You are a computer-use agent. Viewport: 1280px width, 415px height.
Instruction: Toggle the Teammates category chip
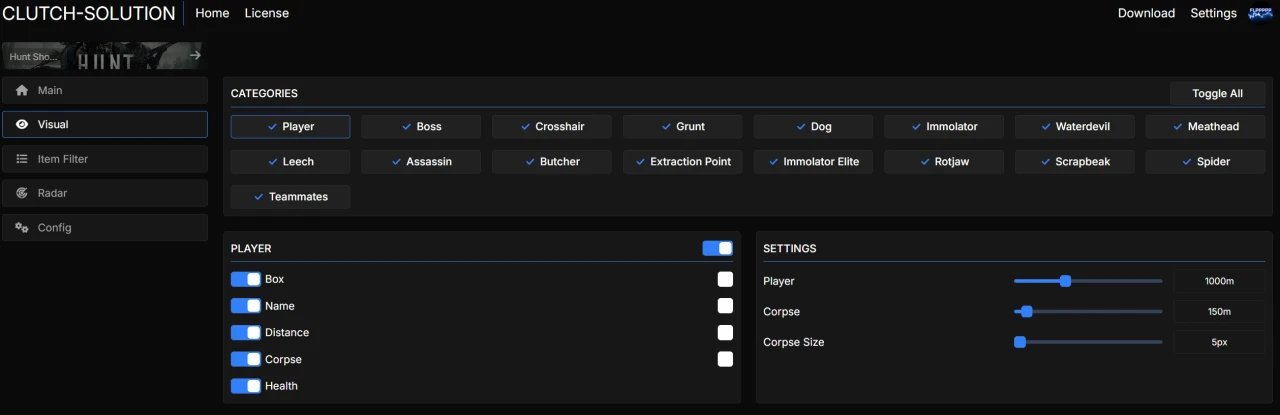tap(290, 196)
